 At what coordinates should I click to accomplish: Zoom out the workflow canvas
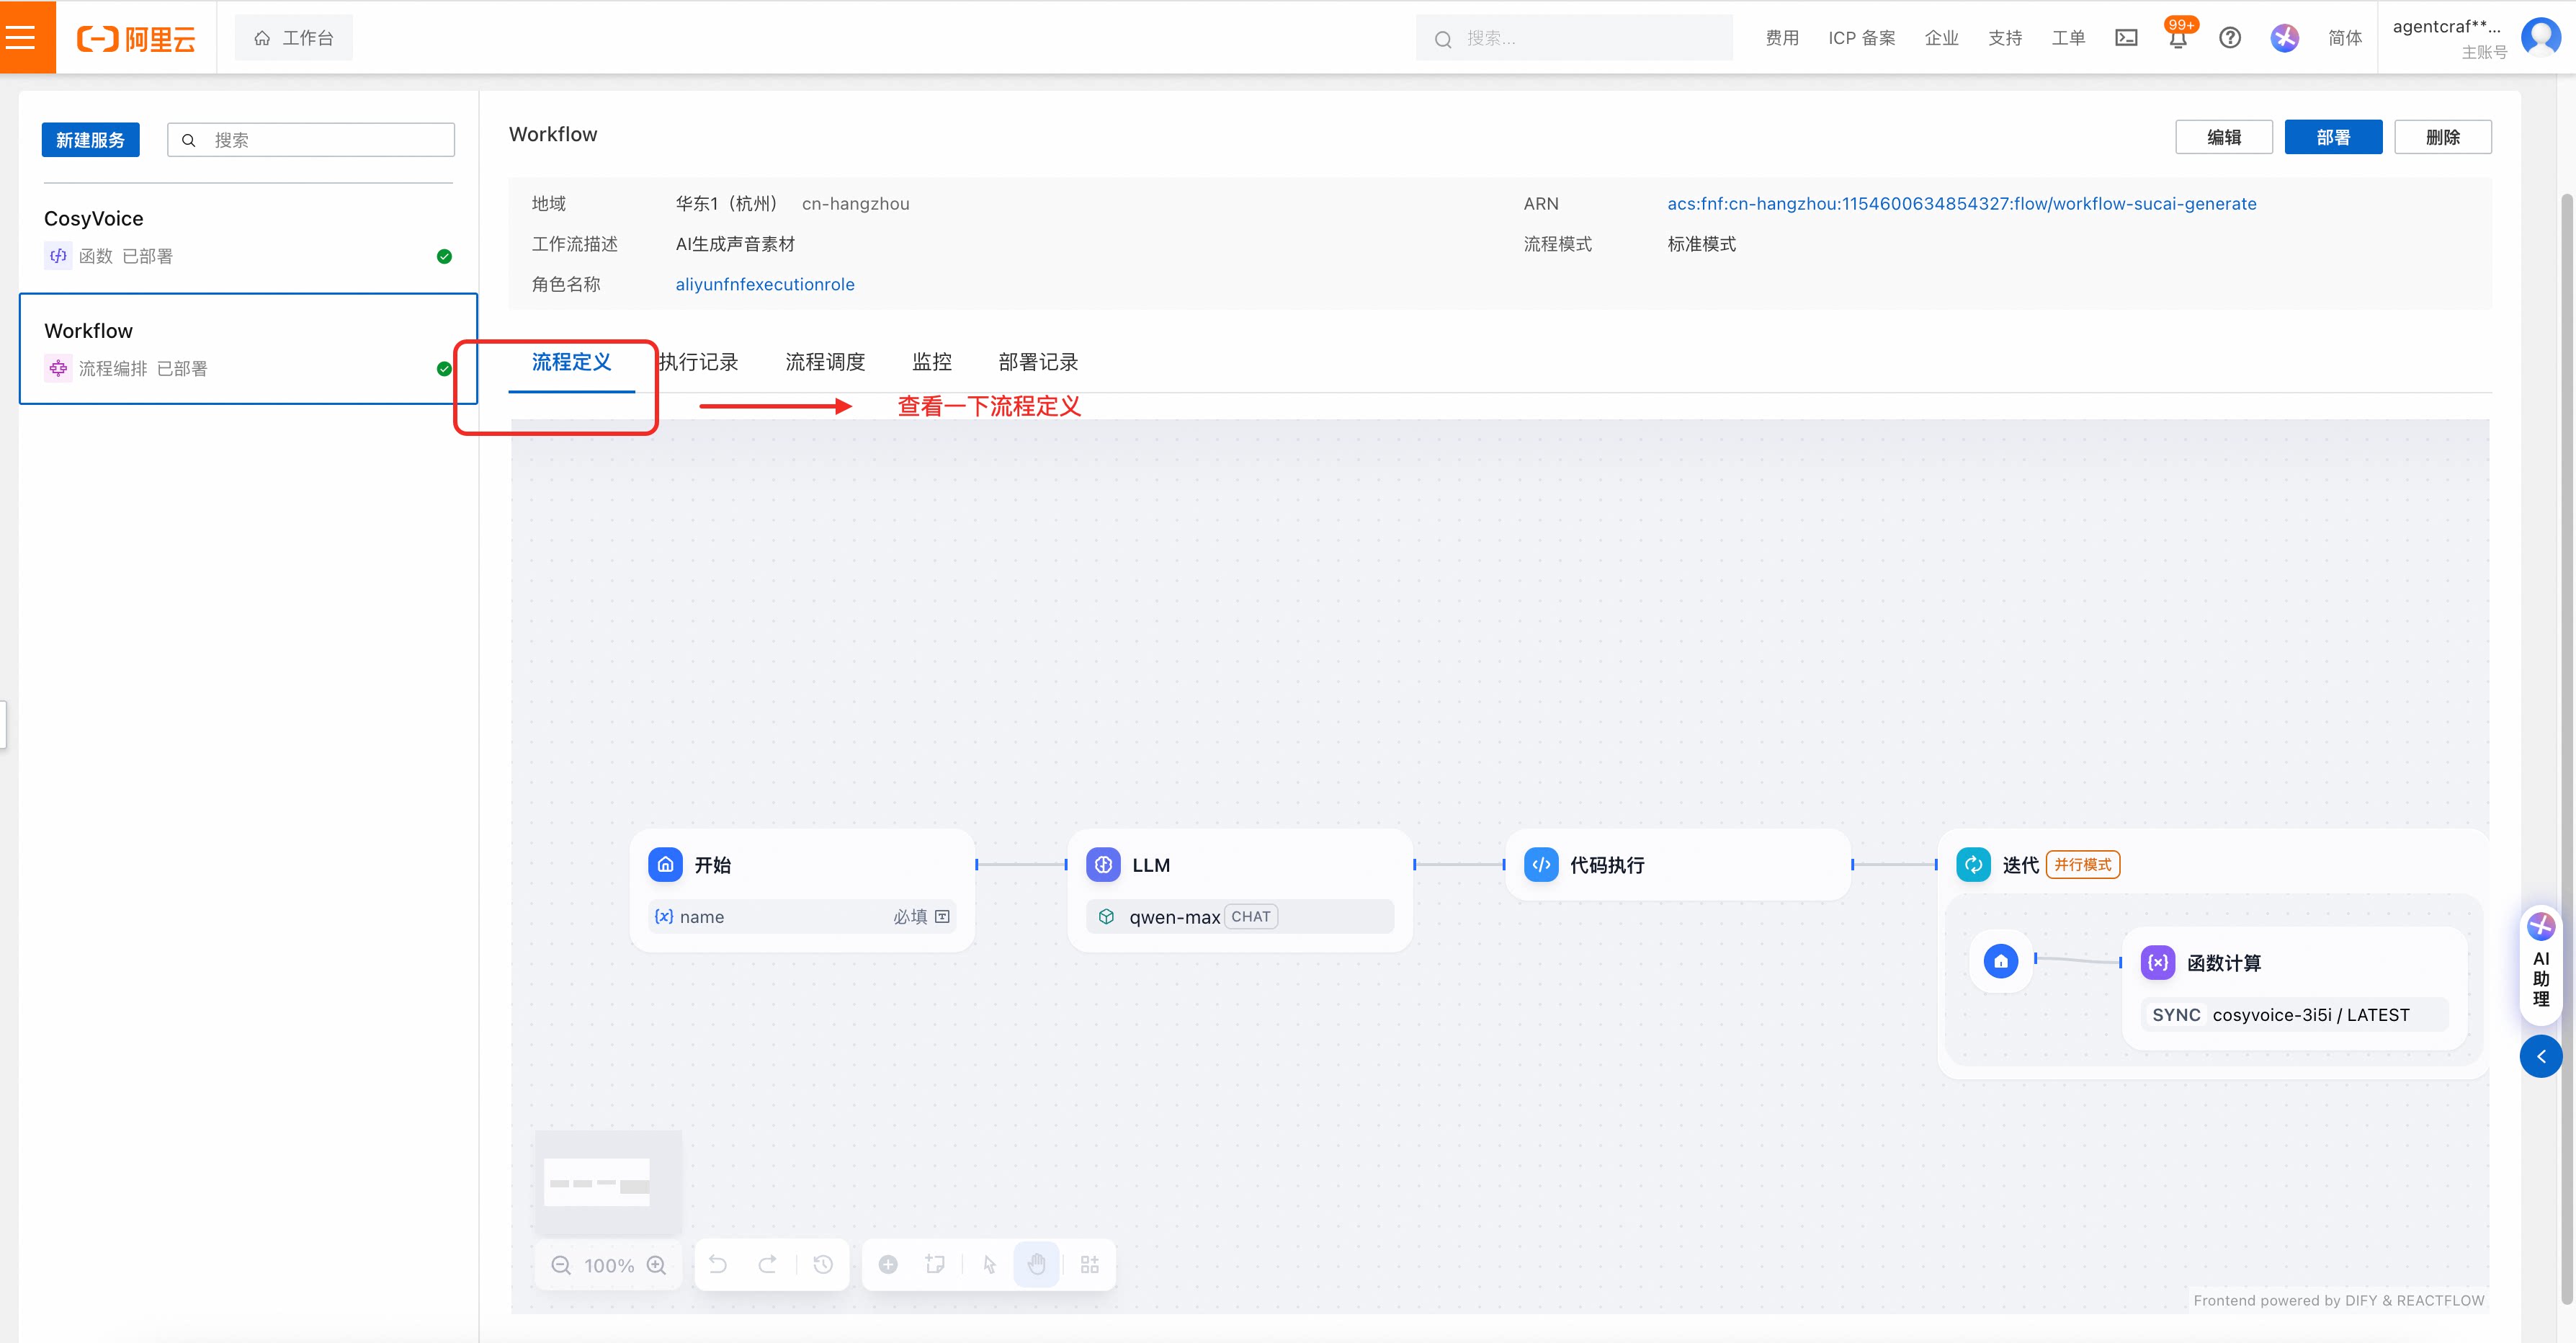[561, 1265]
